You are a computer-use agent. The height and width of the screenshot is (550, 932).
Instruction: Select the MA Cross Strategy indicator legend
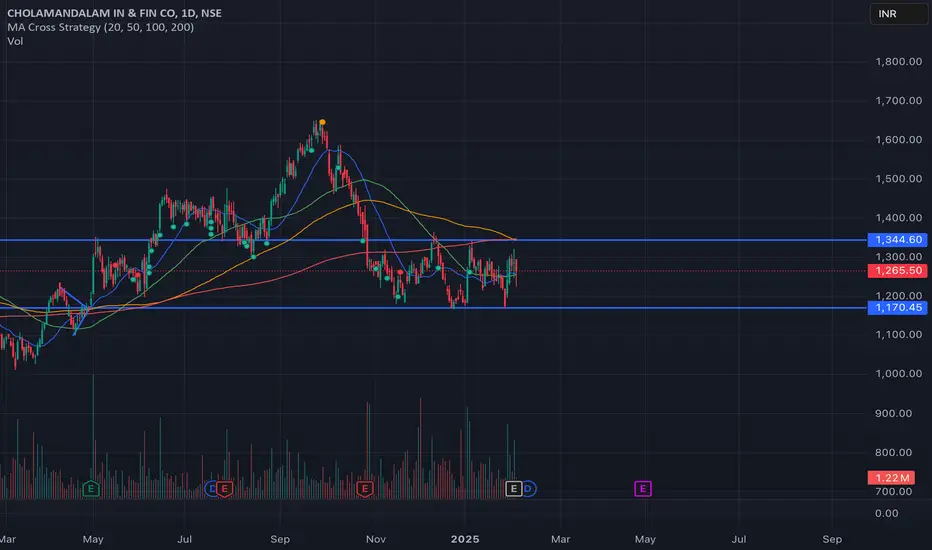tap(100, 27)
